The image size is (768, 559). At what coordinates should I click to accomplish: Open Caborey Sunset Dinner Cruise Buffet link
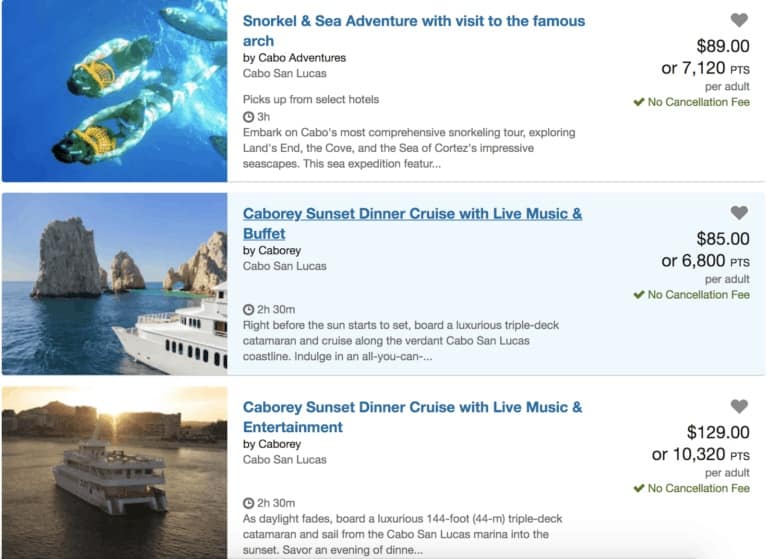pos(412,223)
